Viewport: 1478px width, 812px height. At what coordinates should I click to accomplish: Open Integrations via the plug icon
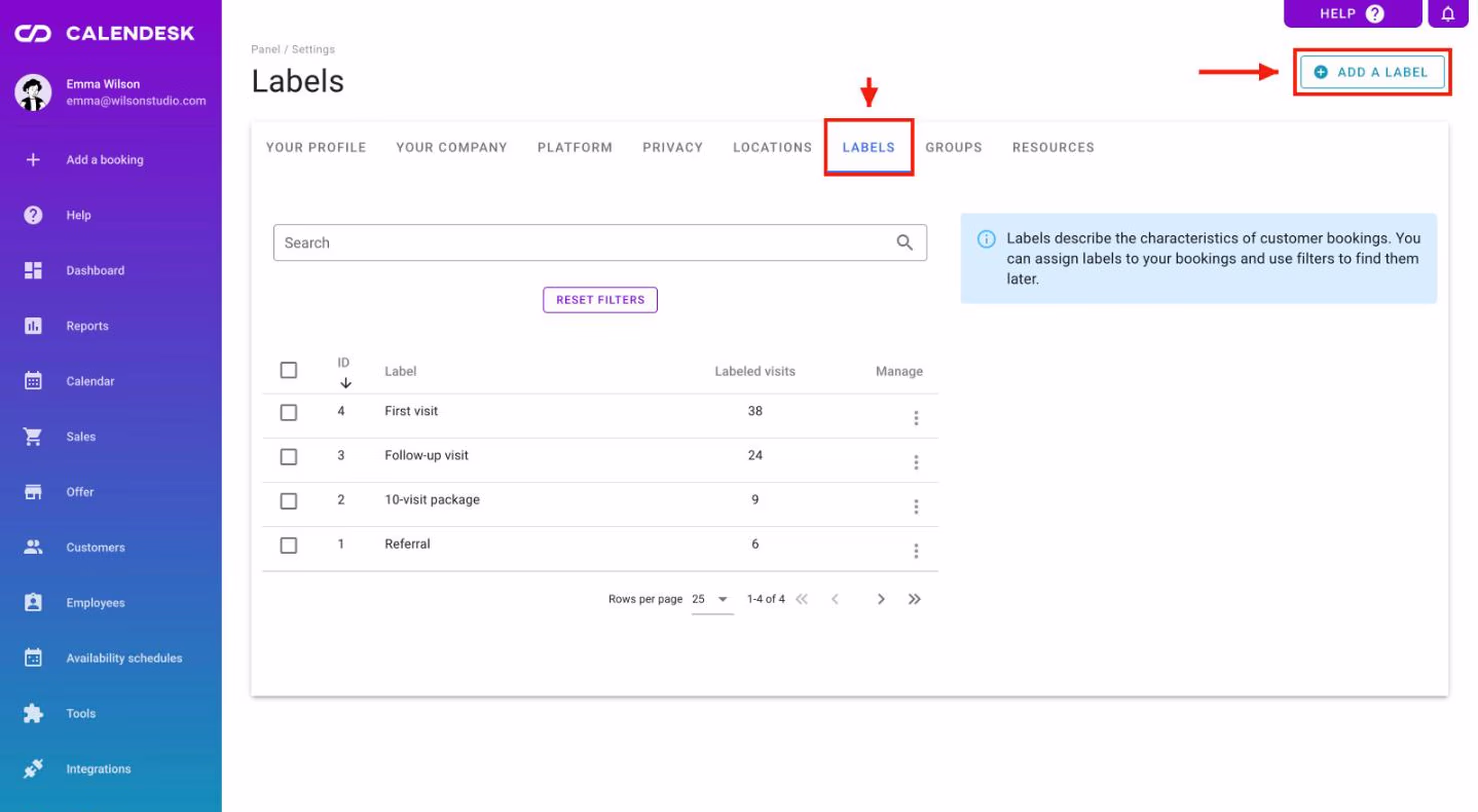(33, 769)
